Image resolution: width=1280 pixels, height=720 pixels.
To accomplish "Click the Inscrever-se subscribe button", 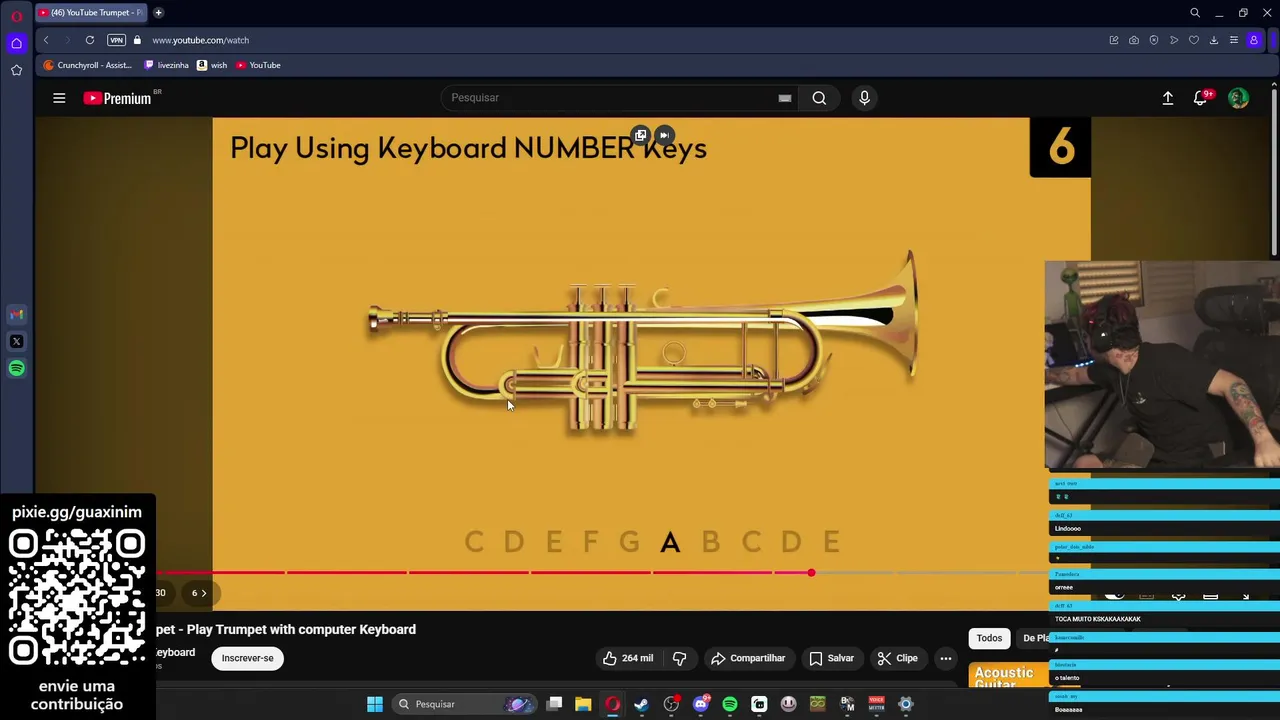I will [248, 658].
